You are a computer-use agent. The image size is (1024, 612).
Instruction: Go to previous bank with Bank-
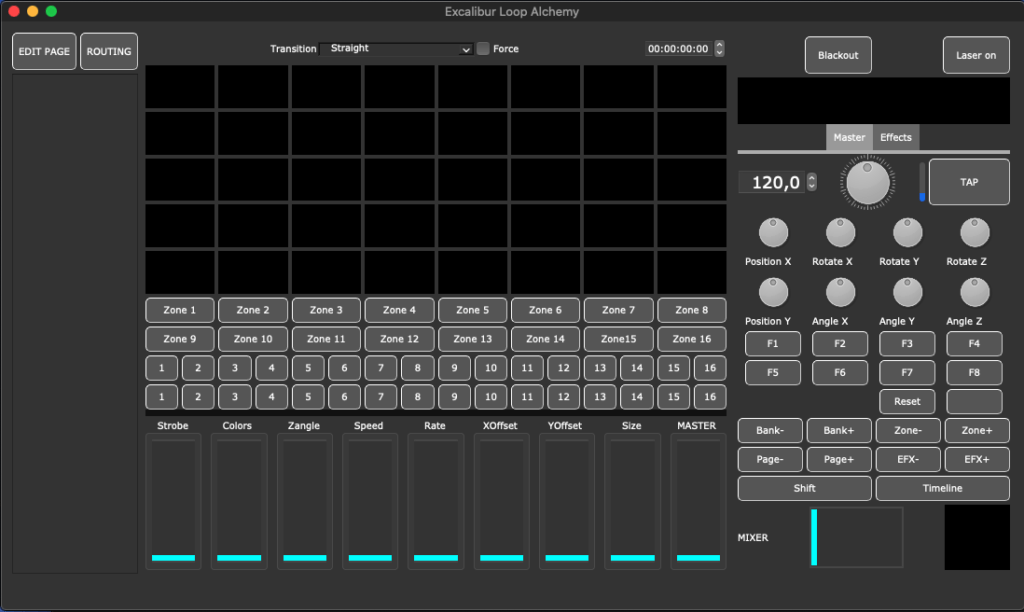point(770,430)
